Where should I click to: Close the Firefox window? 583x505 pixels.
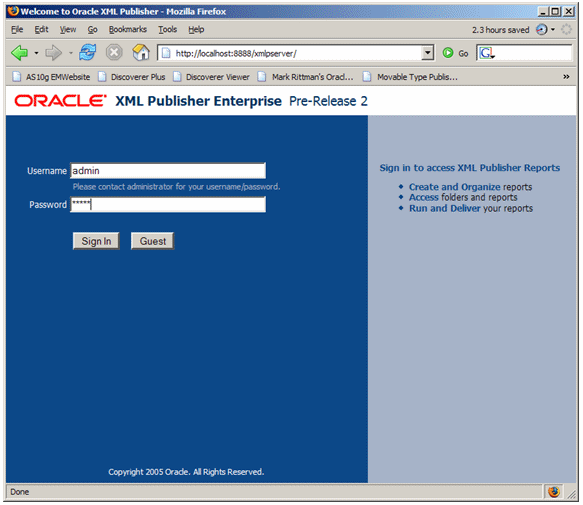(x=568, y=12)
